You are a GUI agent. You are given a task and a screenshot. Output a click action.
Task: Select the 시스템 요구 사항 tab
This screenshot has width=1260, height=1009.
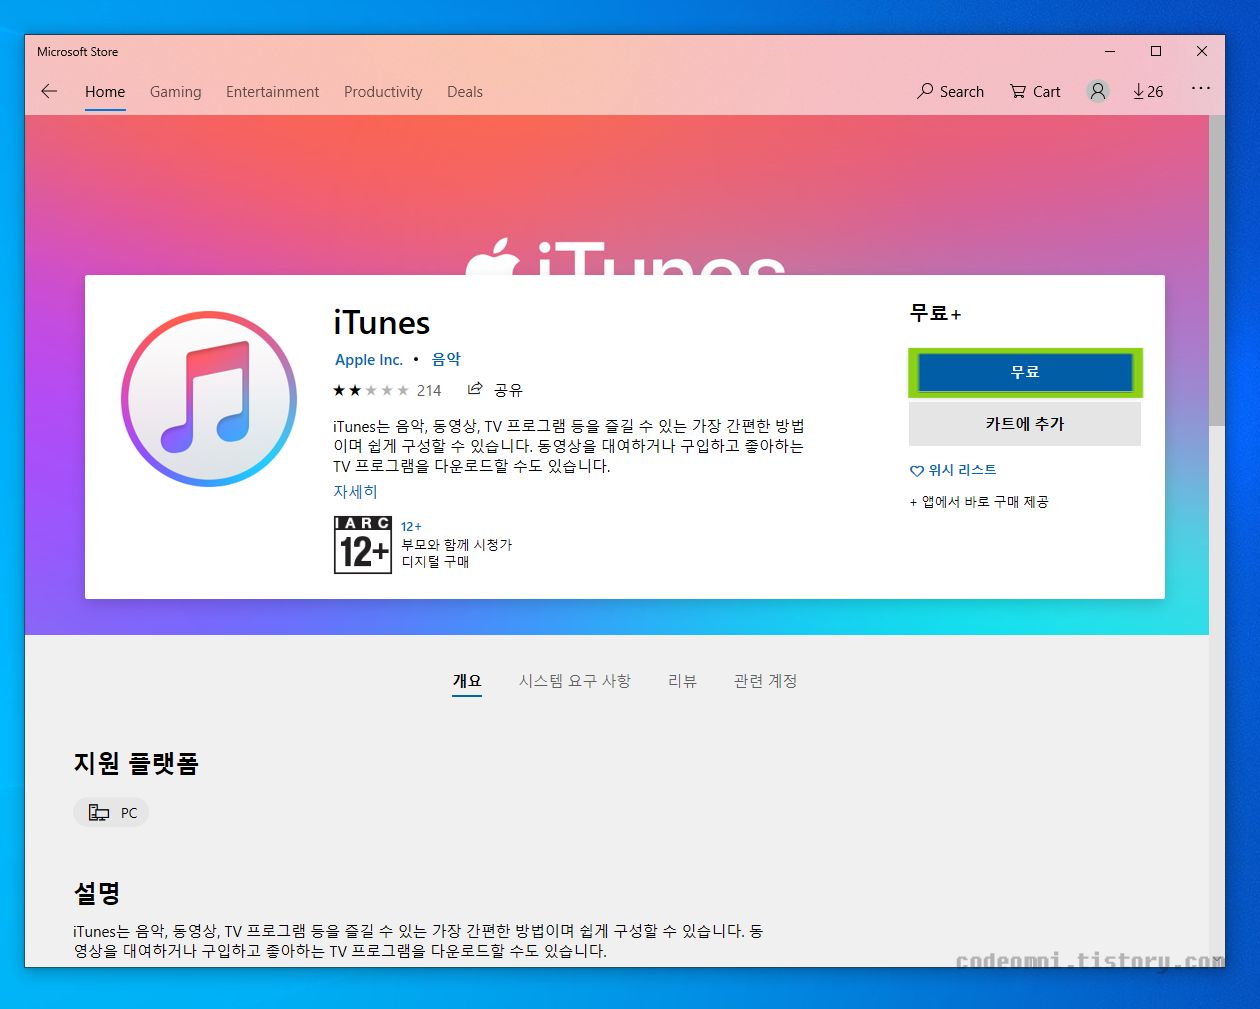(x=575, y=681)
